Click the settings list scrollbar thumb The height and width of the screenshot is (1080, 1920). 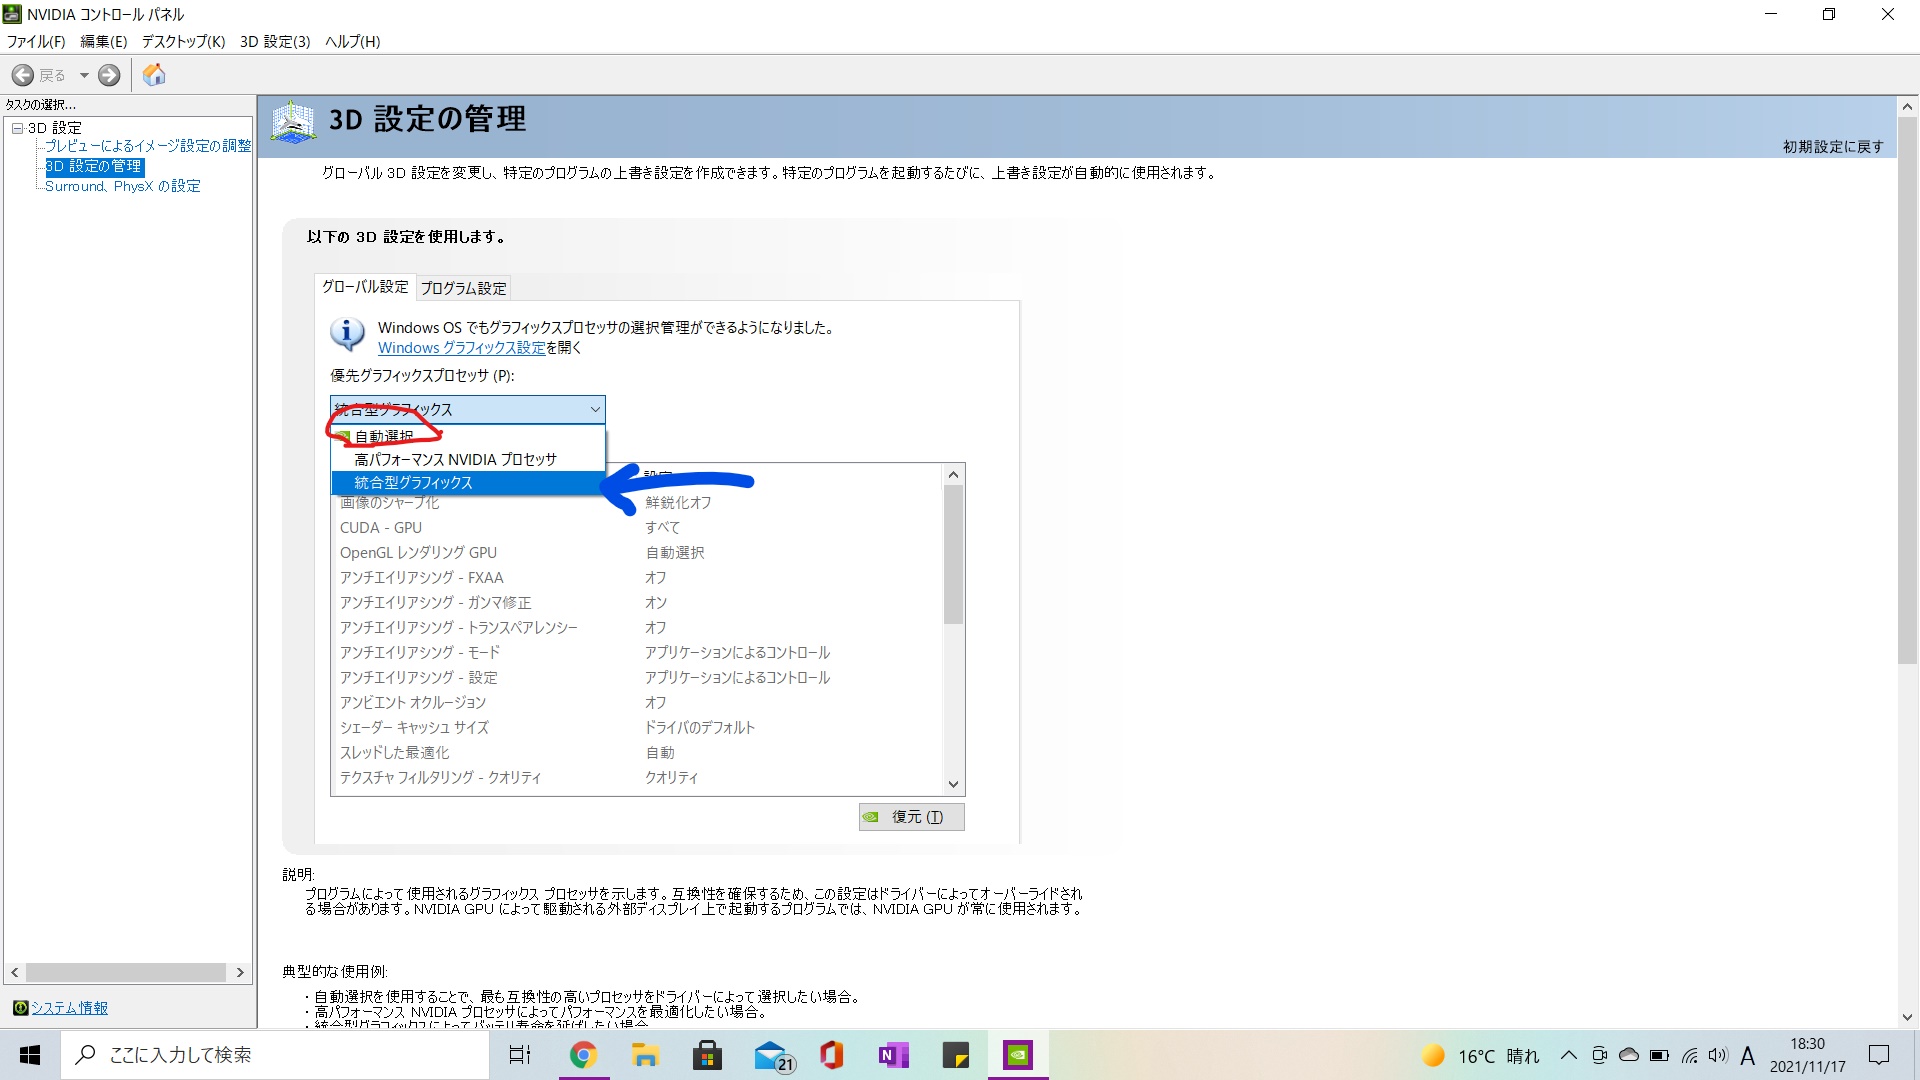click(x=953, y=555)
